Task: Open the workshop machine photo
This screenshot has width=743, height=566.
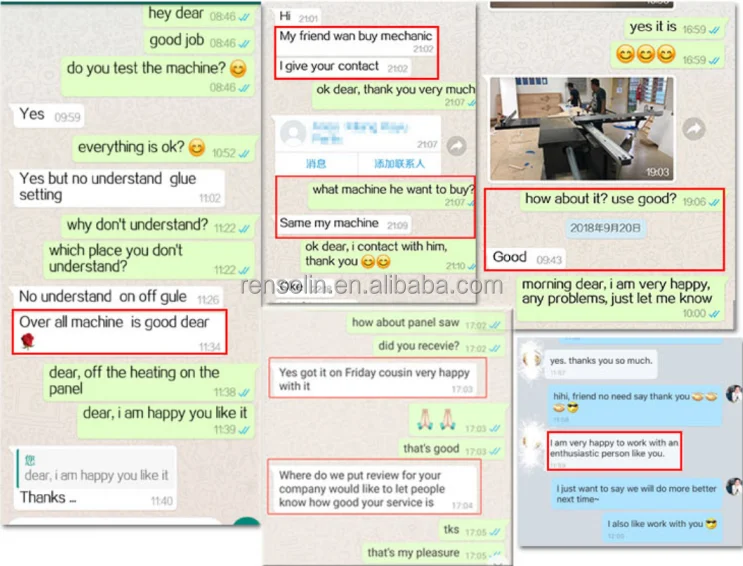Action: pyautogui.click(x=581, y=128)
